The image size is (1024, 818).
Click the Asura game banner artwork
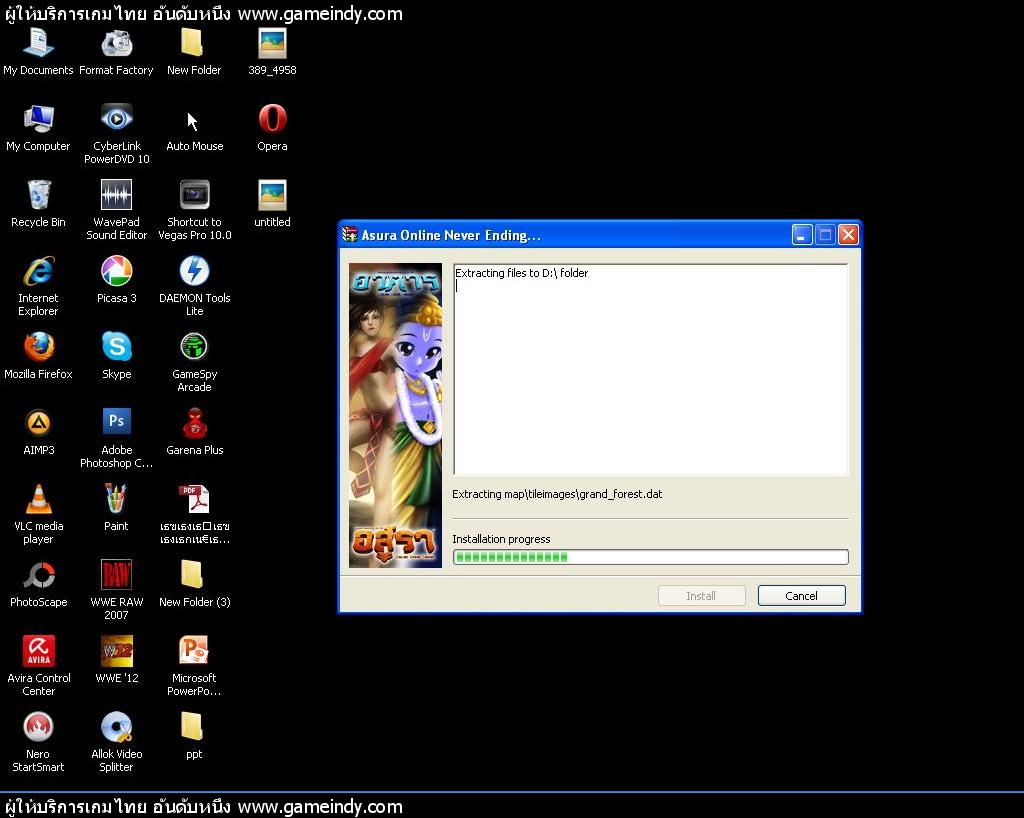395,415
